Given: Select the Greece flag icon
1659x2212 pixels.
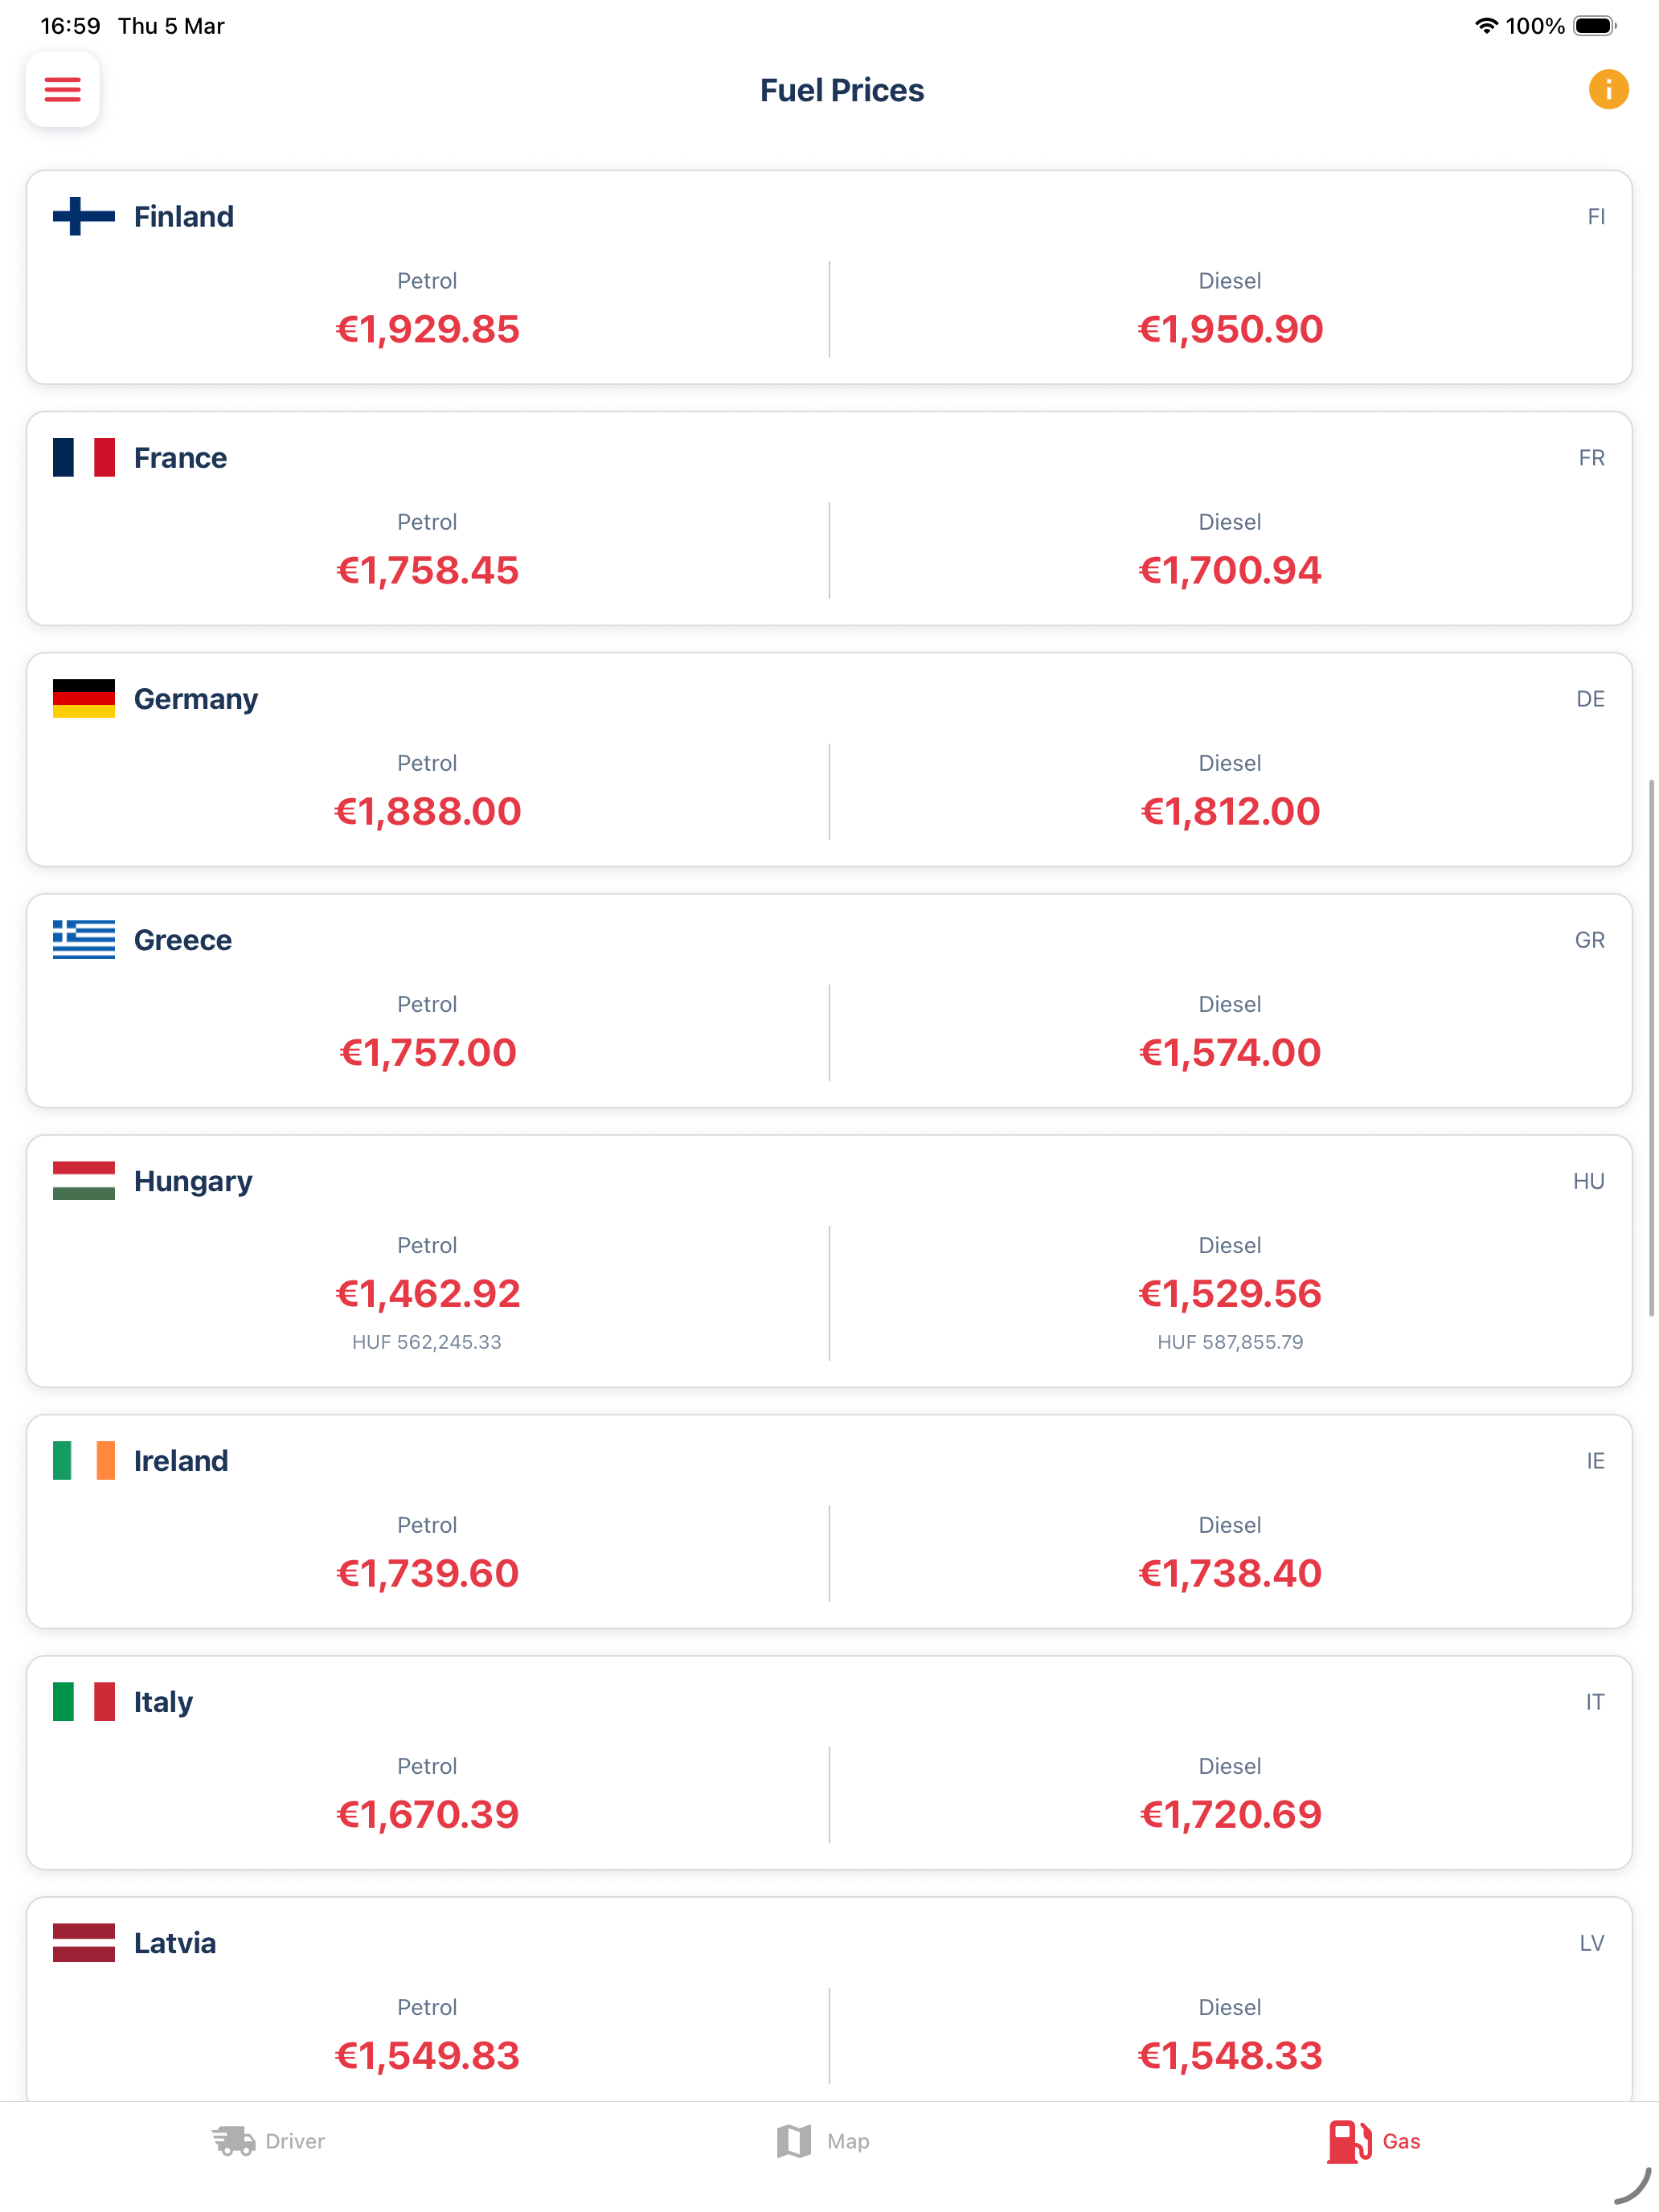Looking at the screenshot, I should pyautogui.click(x=84, y=939).
